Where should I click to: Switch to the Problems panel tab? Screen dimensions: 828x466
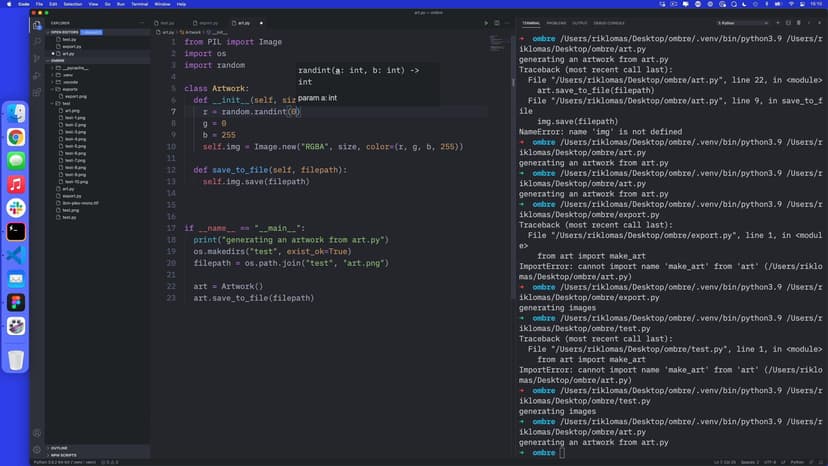click(x=556, y=22)
